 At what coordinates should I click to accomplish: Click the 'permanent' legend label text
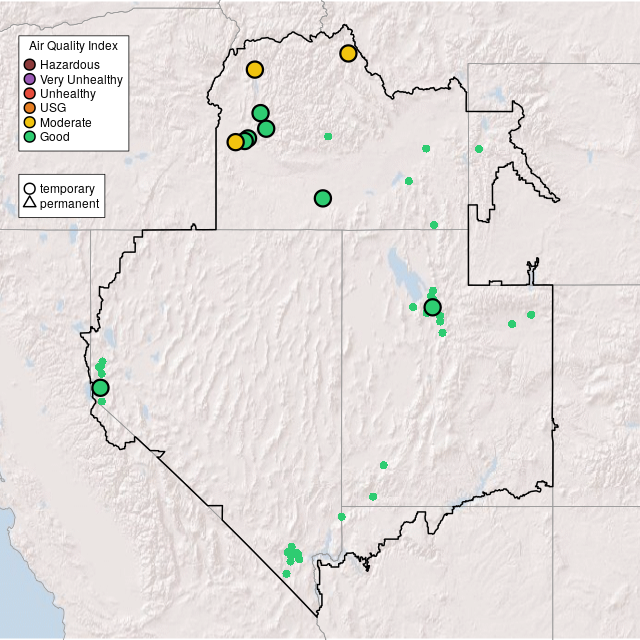69,204
